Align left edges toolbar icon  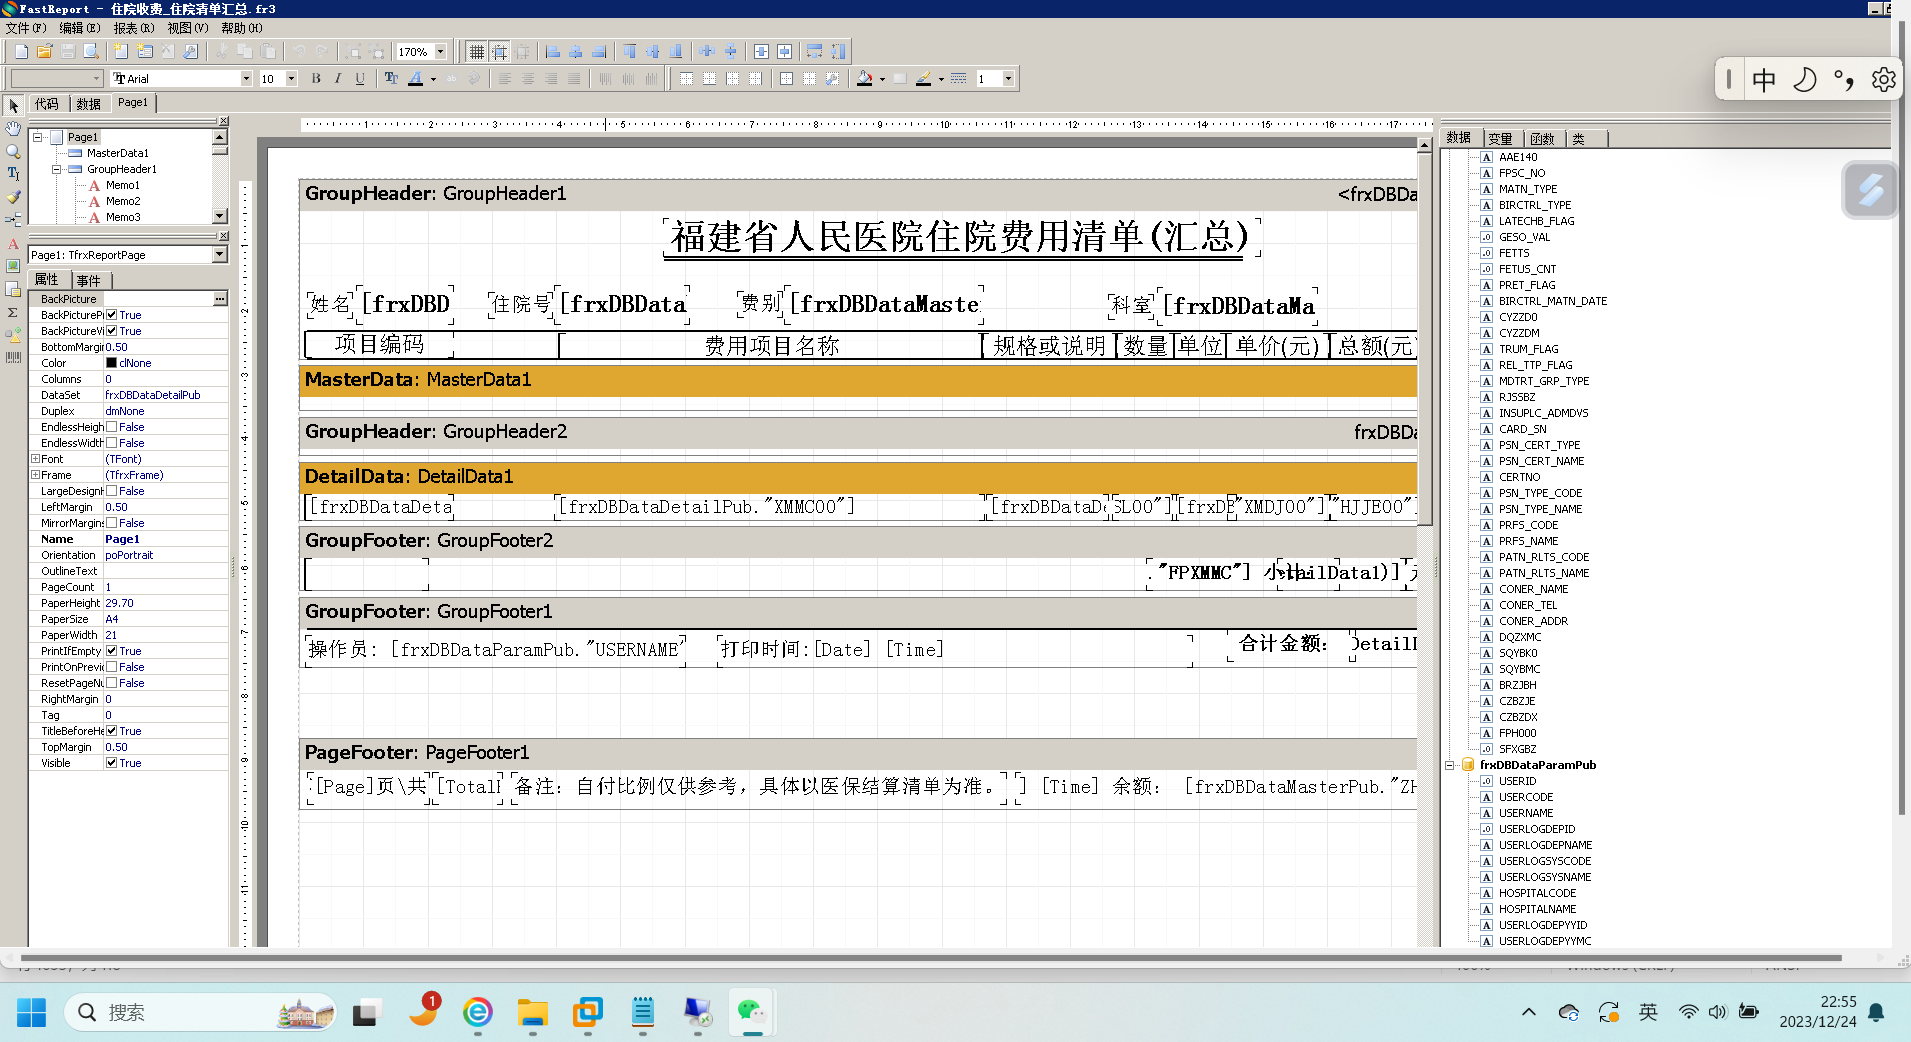click(553, 51)
